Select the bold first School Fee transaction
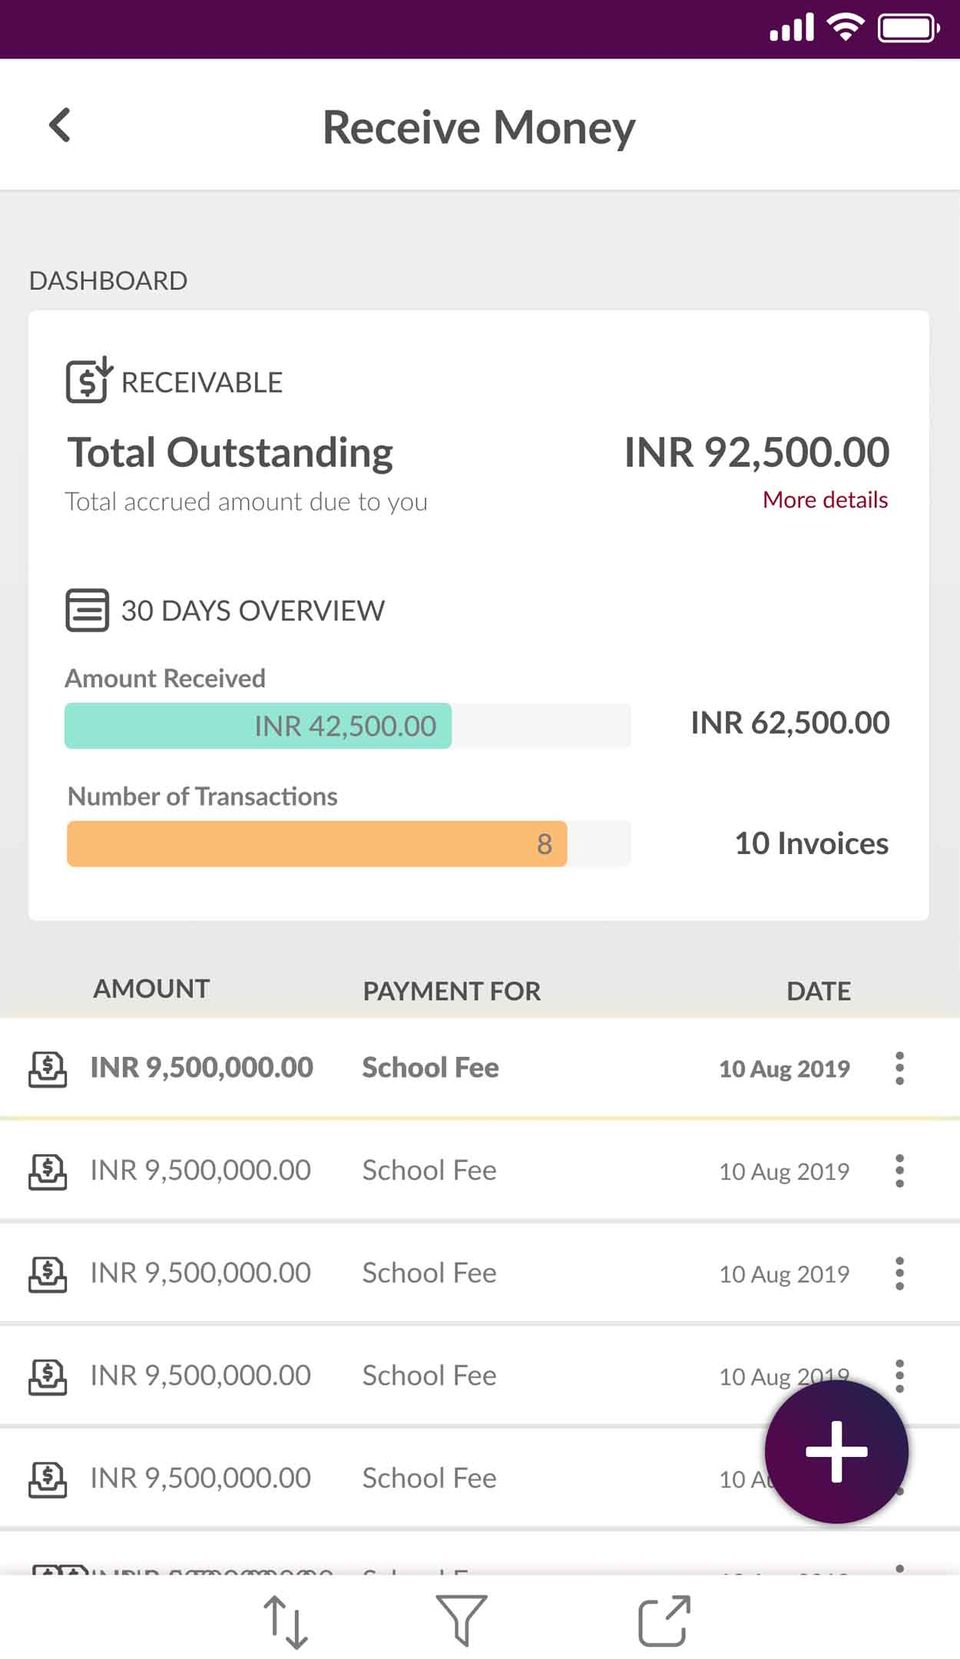This screenshot has height=1659, width=960. pyautogui.click(x=430, y=1068)
